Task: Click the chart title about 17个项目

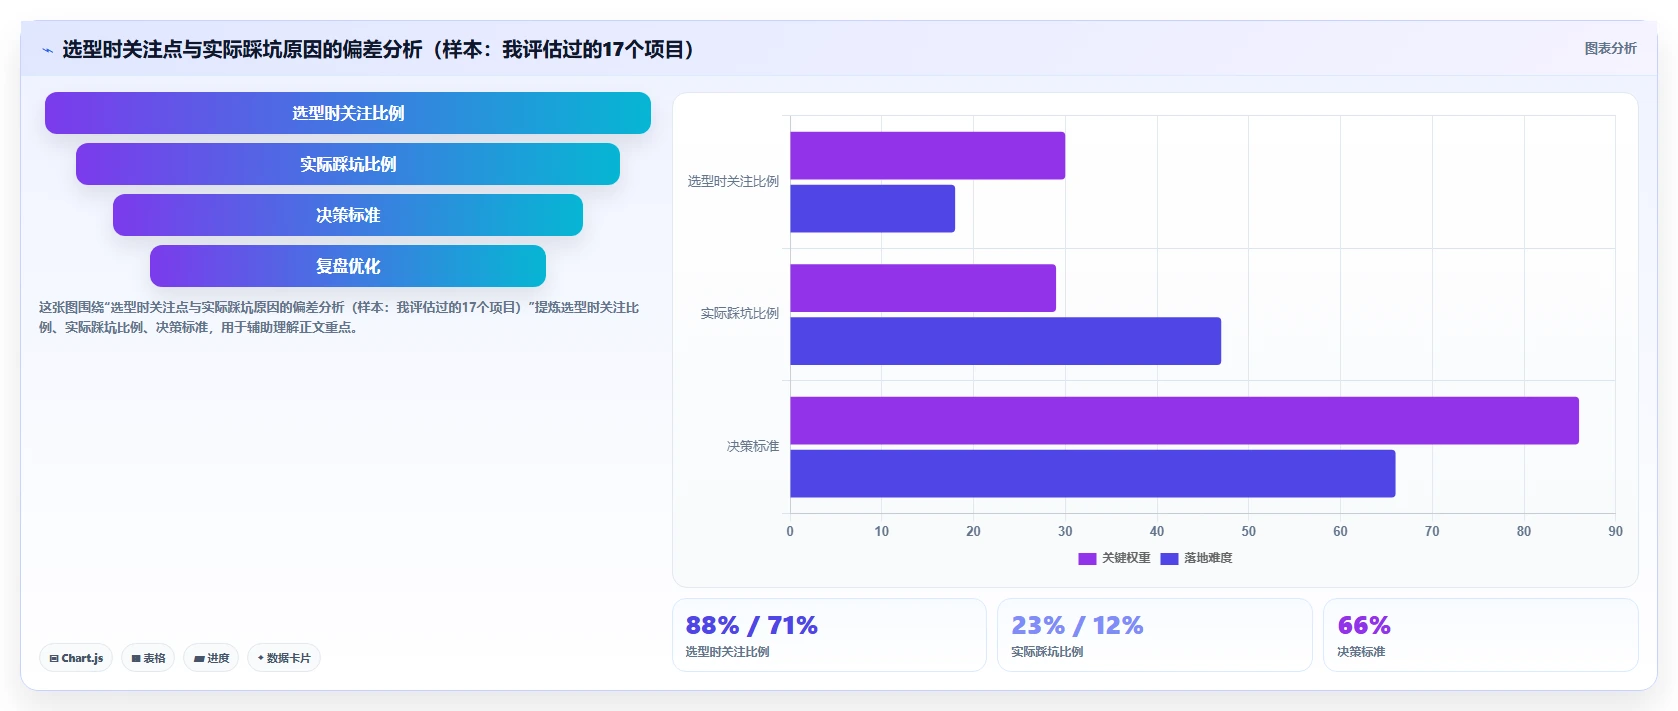Action: click(379, 49)
